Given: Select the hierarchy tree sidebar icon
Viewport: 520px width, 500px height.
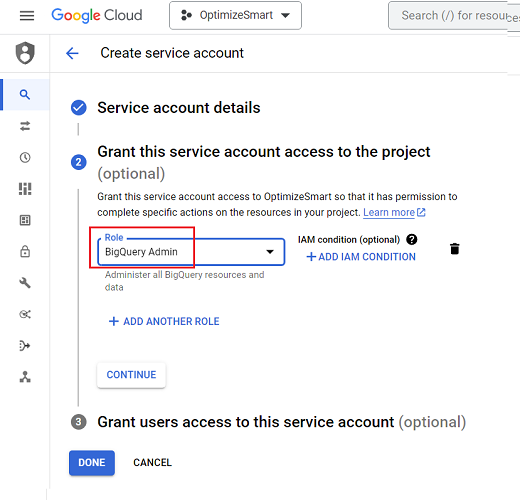Looking at the screenshot, I should (x=25, y=377).
